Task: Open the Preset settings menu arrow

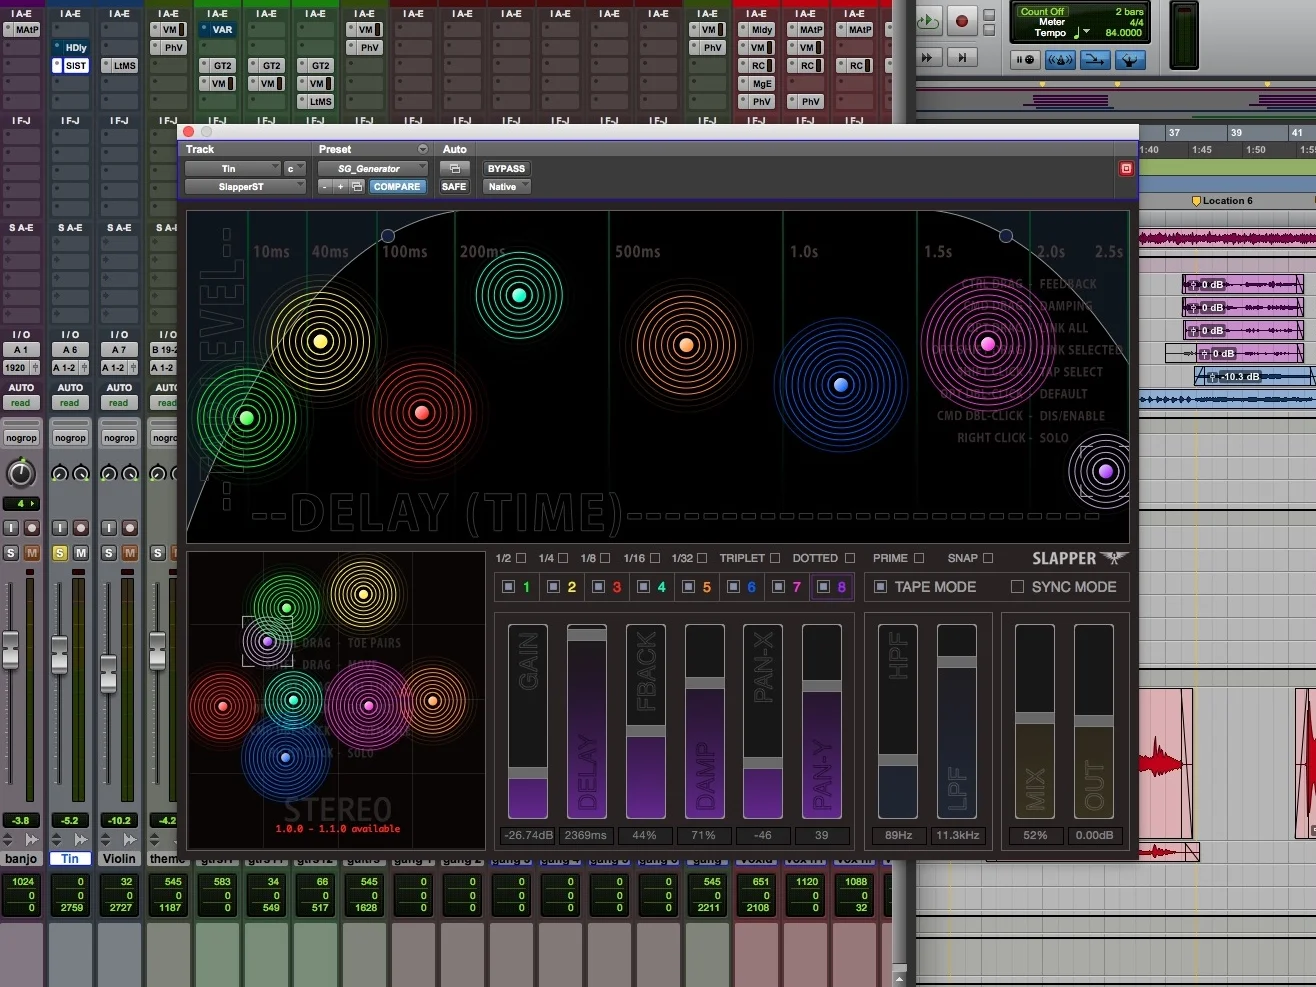Action: click(x=422, y=149)
